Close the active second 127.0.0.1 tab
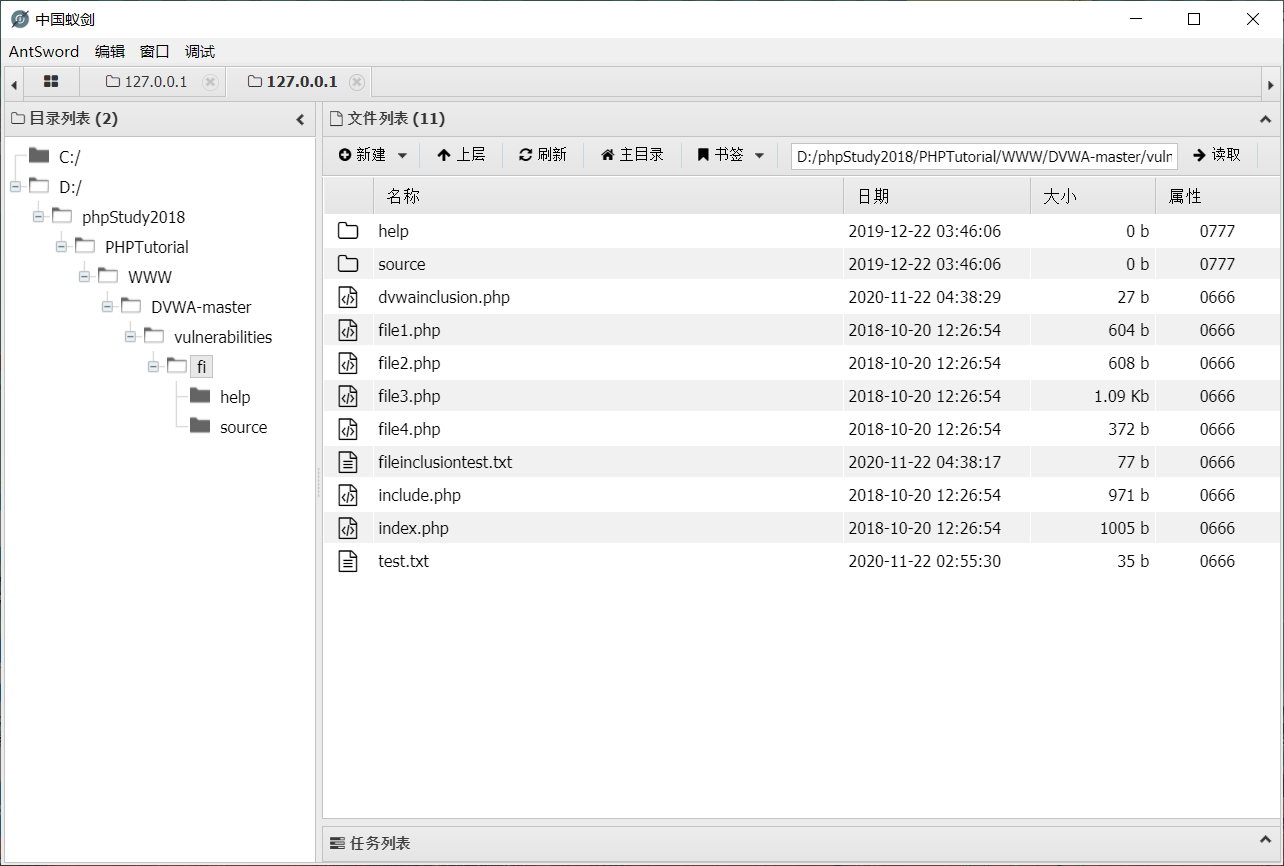 point(357,82)
